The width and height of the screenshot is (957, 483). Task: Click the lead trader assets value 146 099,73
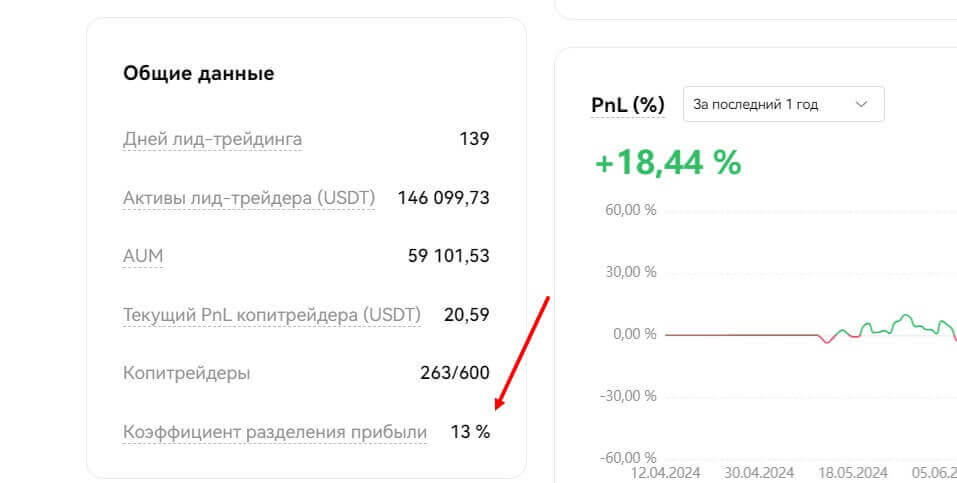443,198
